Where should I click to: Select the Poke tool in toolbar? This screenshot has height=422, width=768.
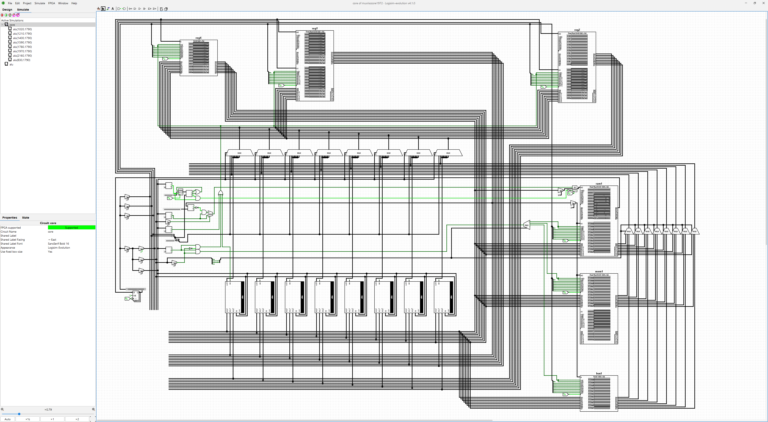(98, 9)
